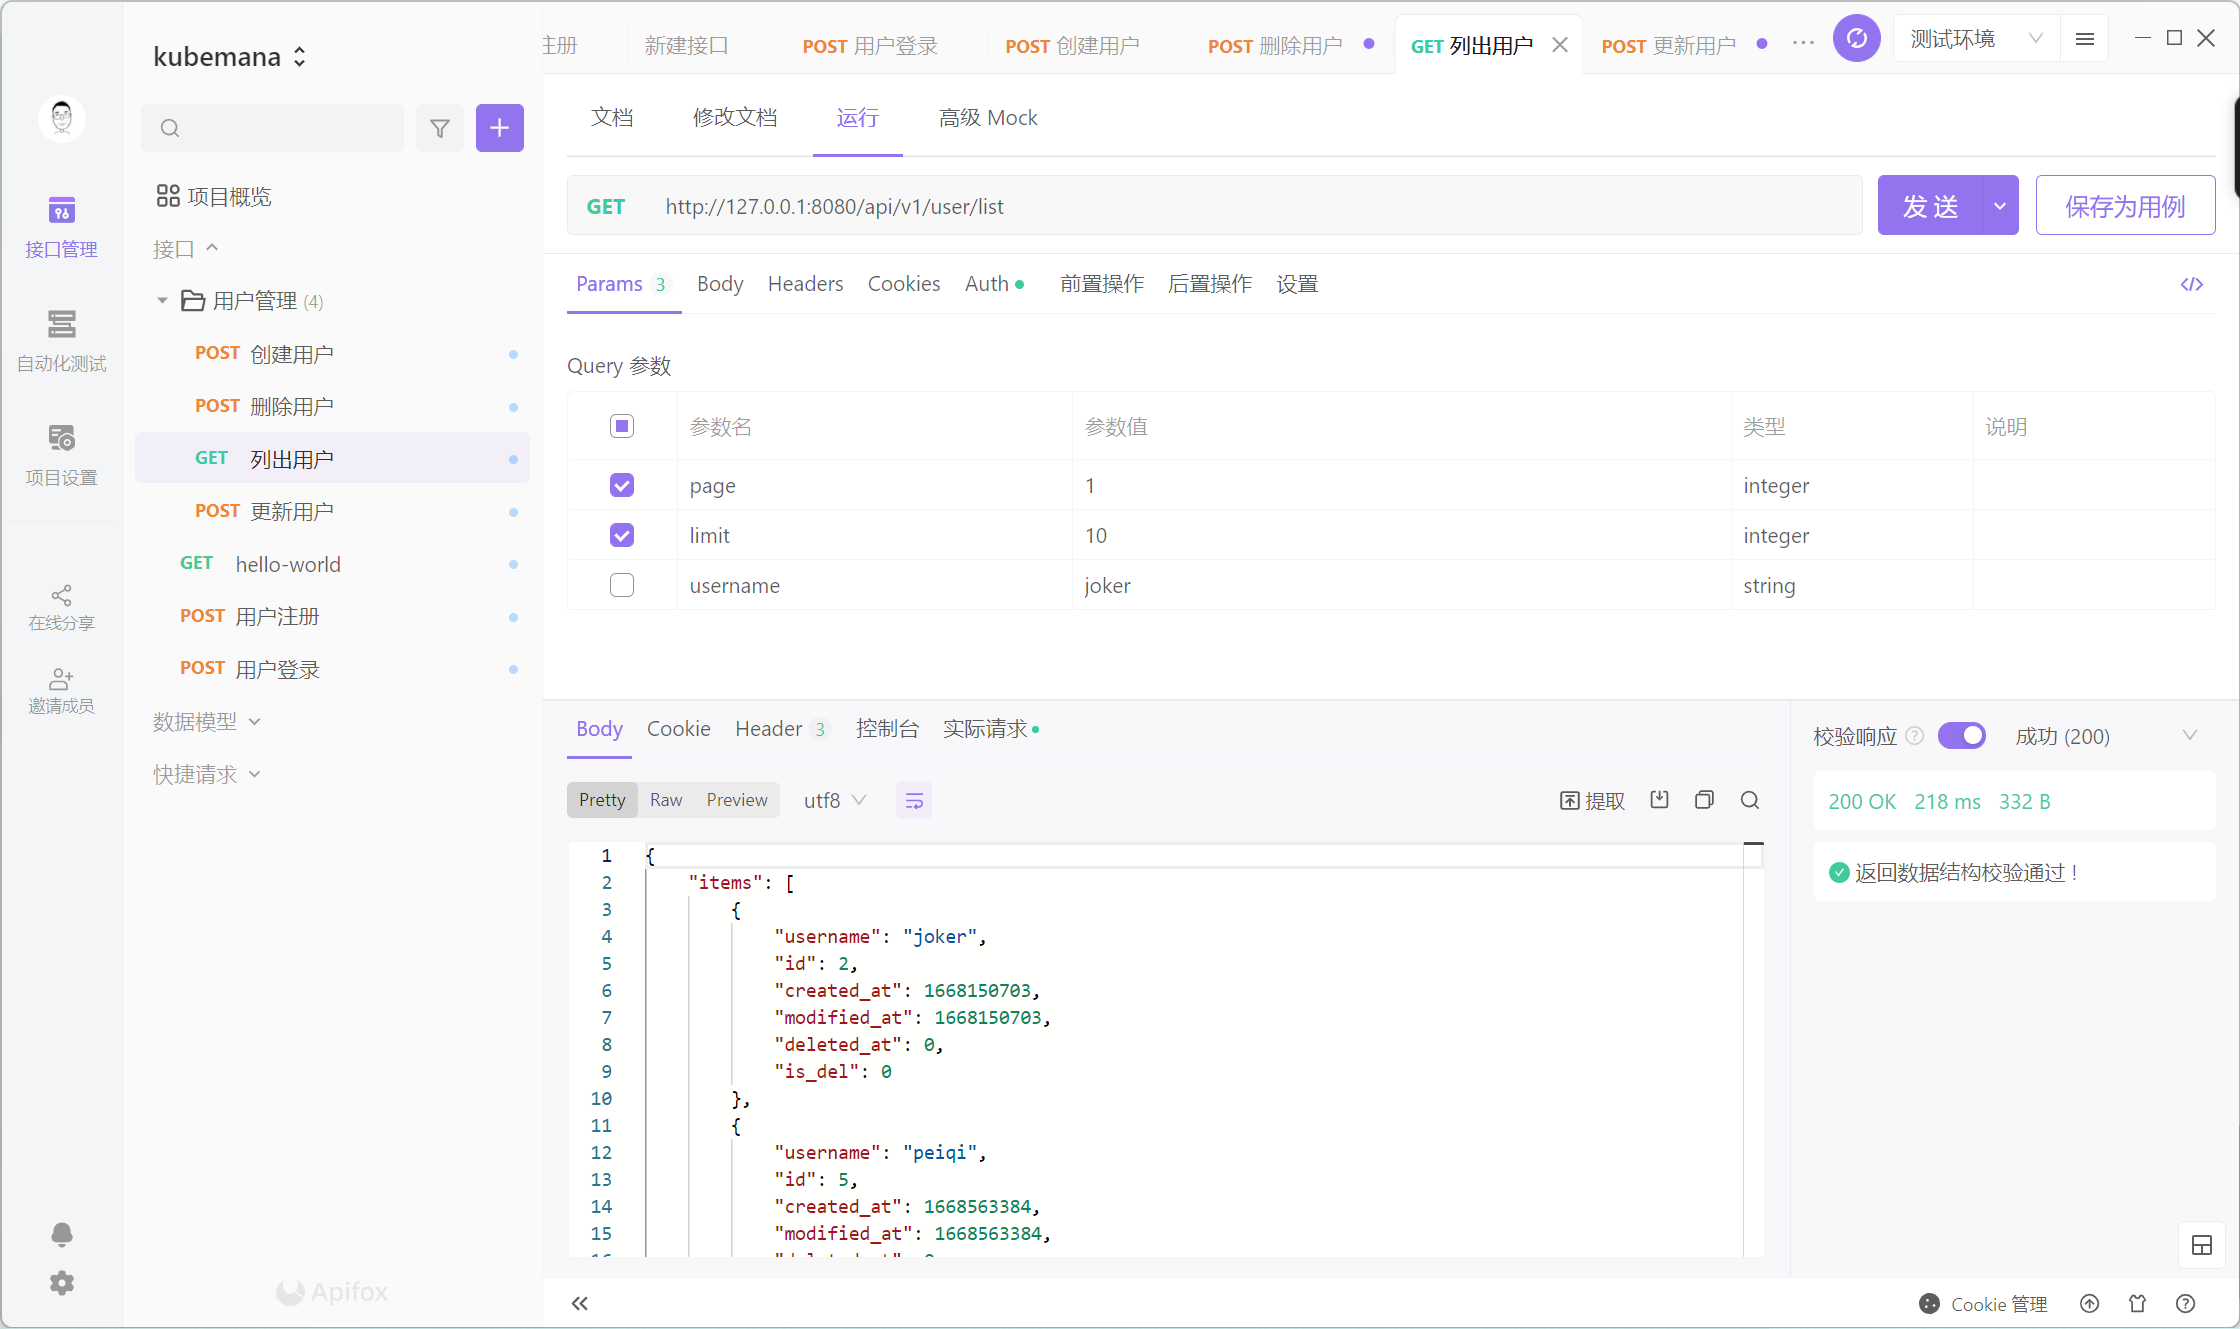Viewport: 2240px width, 1329px height.
Task: Check the username parameter checkbox
Action: click(x=622, y=585)
